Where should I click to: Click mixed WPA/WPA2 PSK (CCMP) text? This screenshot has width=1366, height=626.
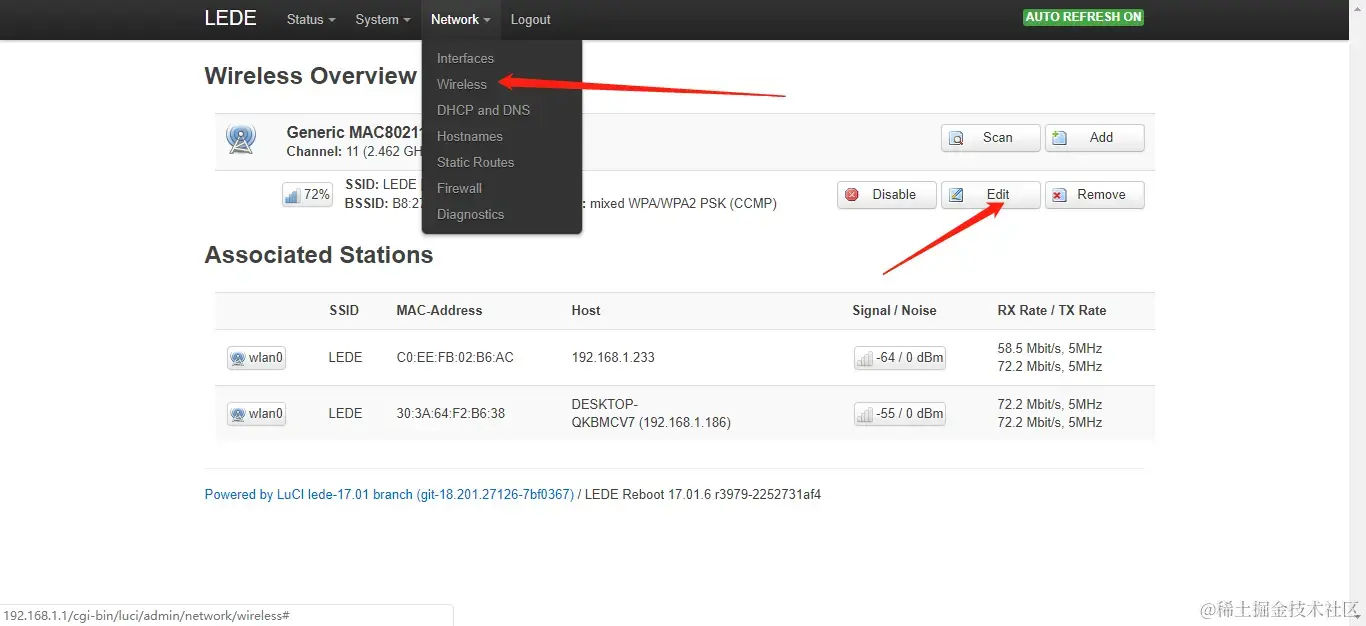(x=683, y=204)
